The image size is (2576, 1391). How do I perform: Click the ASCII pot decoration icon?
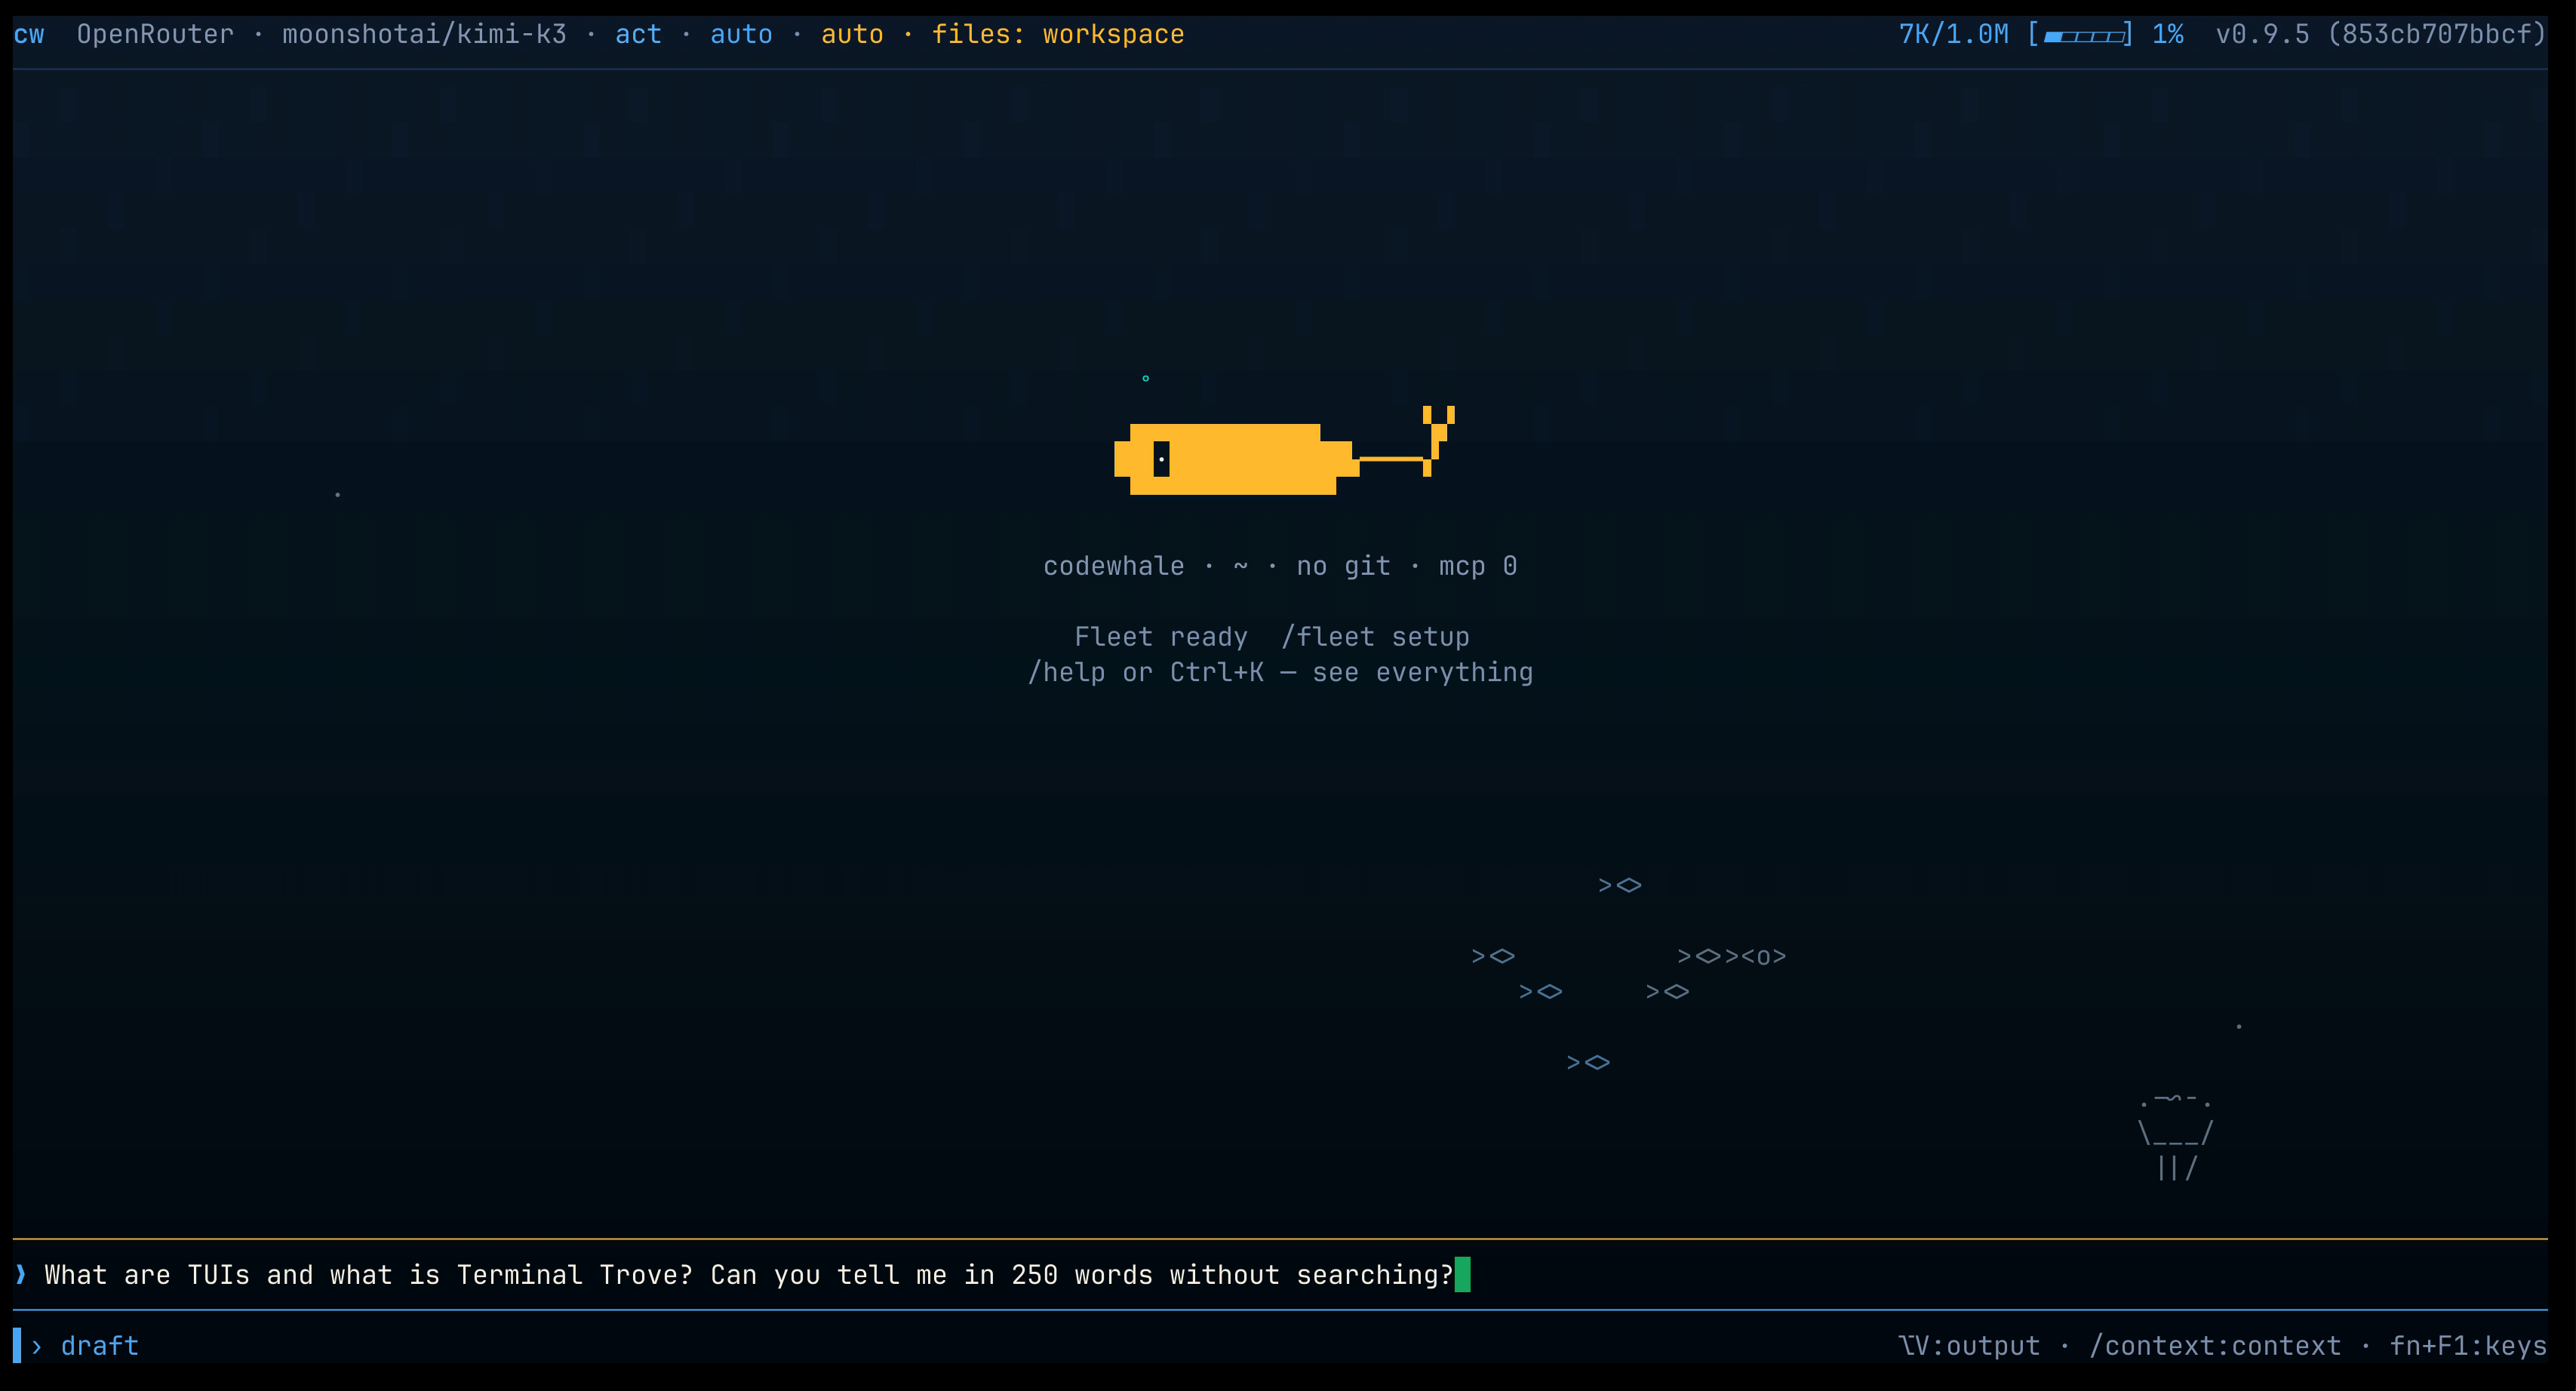[x=2176, y=1137]
